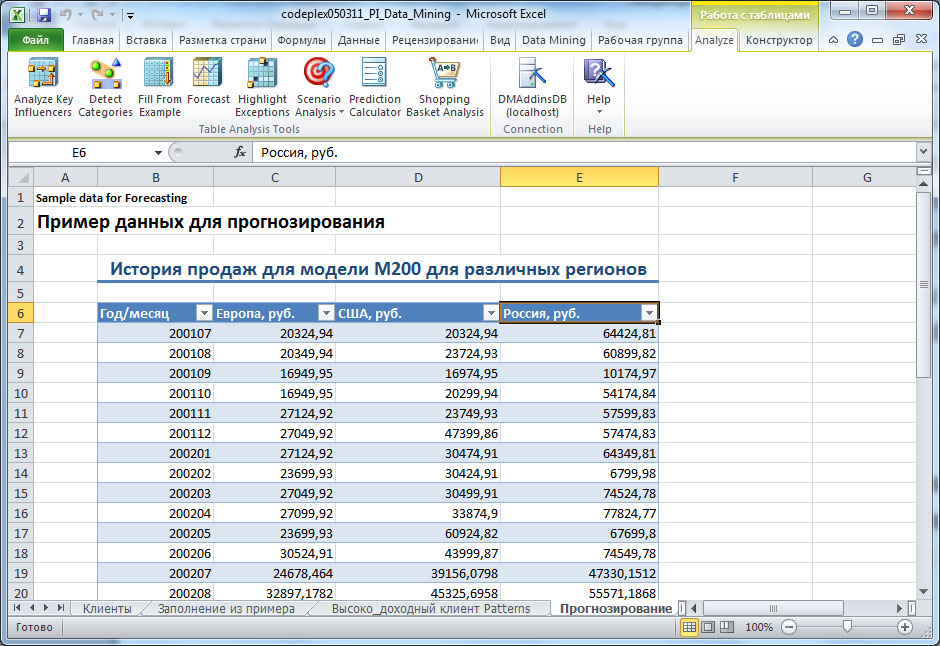940x646 pixels.
Task: Open the Help button in ribbon
Action: pyautogui.click(x=599, y=87)
